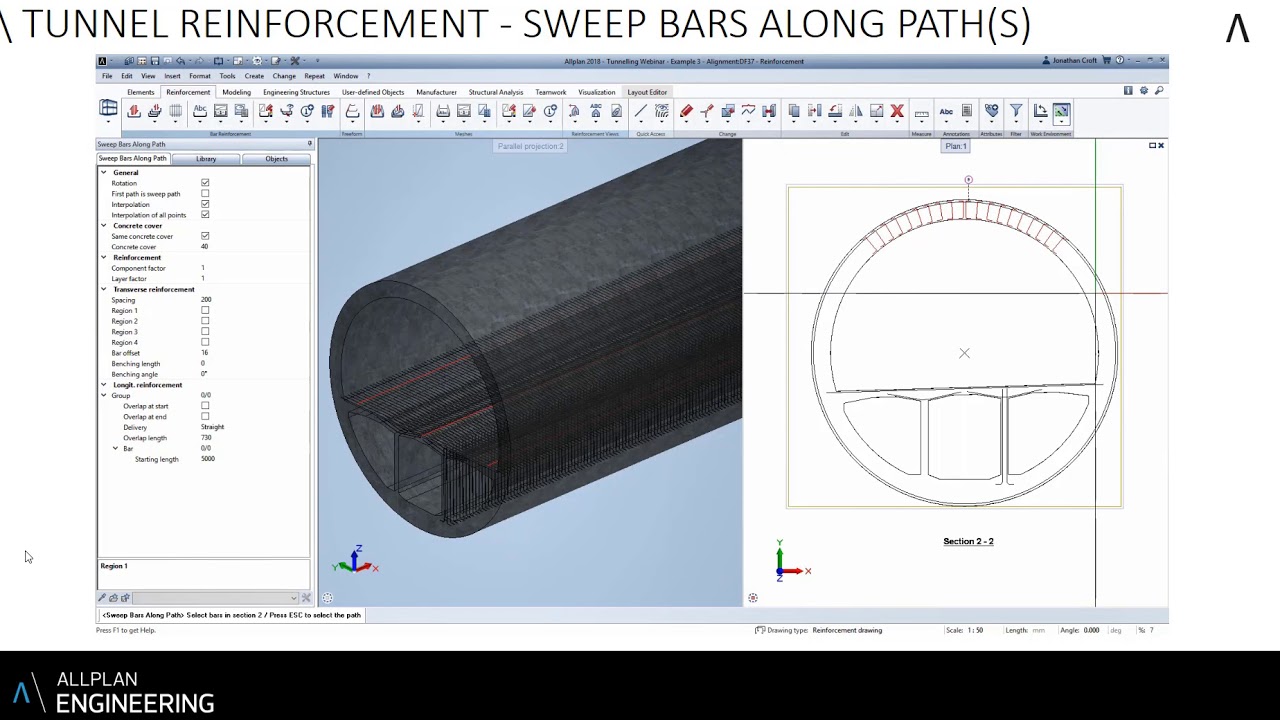Image resolution: width=1280 pixels, height=720 pixels.
Task: Click the view settings icon below the 3D viewport
Action: coord(327,598)
